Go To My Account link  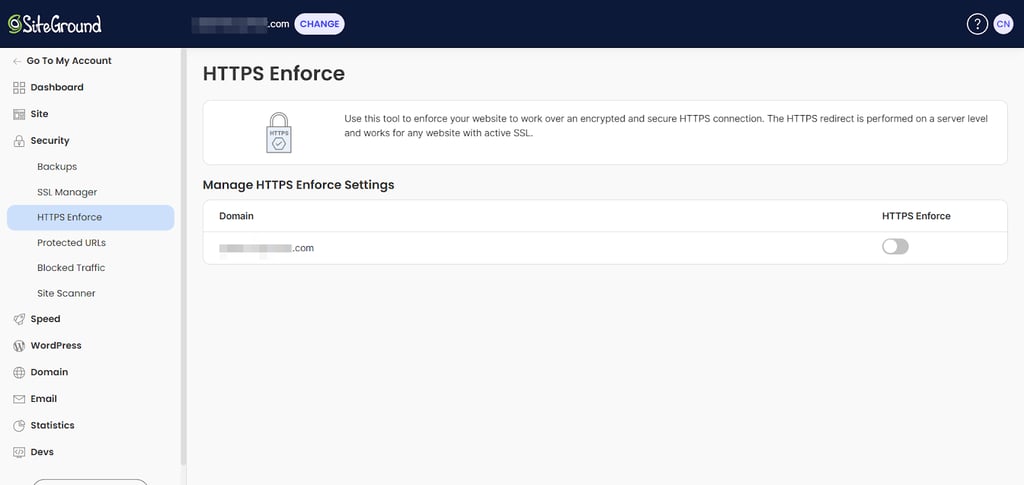coord(69,61)
